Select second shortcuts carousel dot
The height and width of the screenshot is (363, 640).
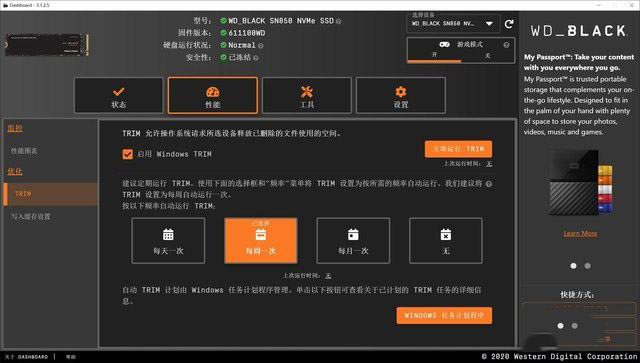575,326
